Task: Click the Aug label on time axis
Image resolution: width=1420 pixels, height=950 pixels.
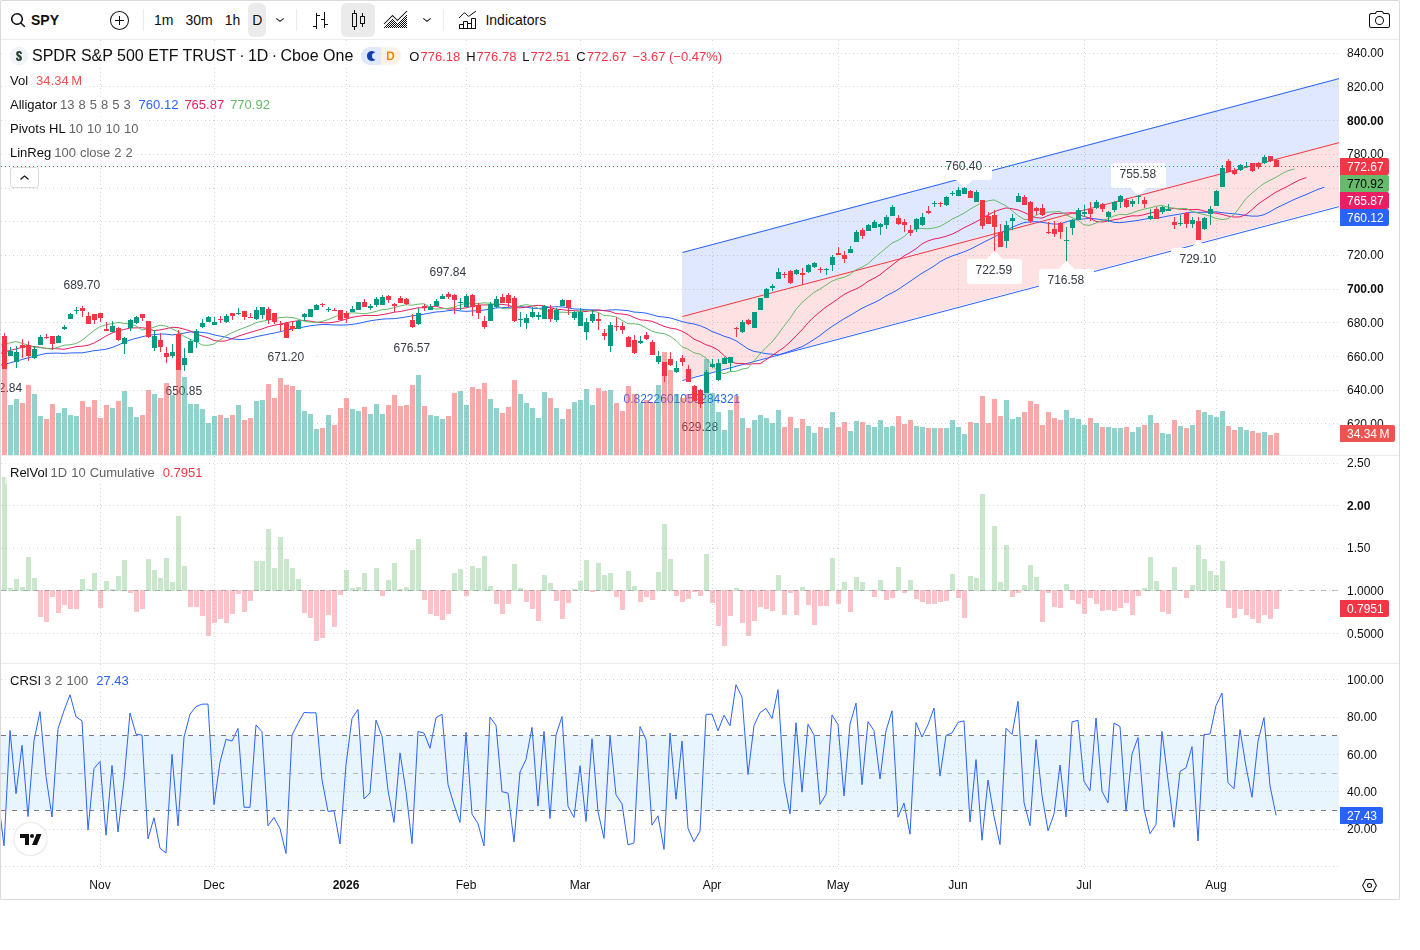Action: (1216, 885)
